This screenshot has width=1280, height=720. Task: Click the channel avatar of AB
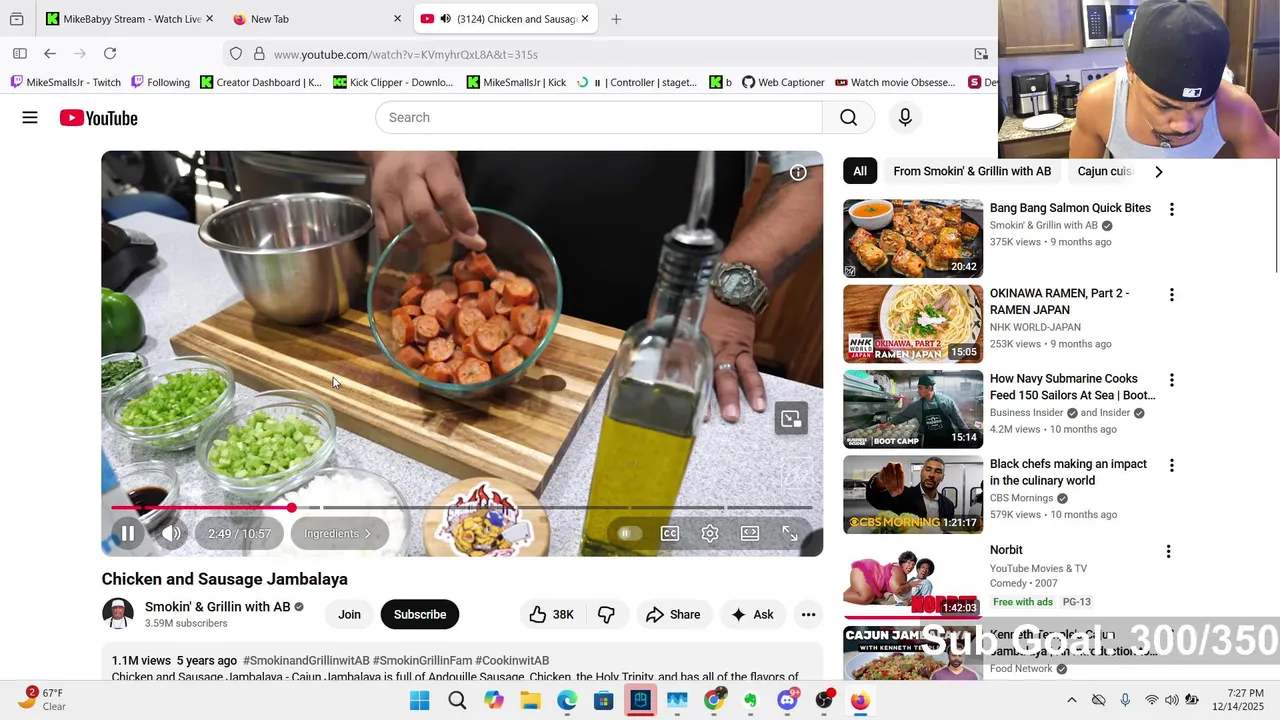(x=118, y=614)
